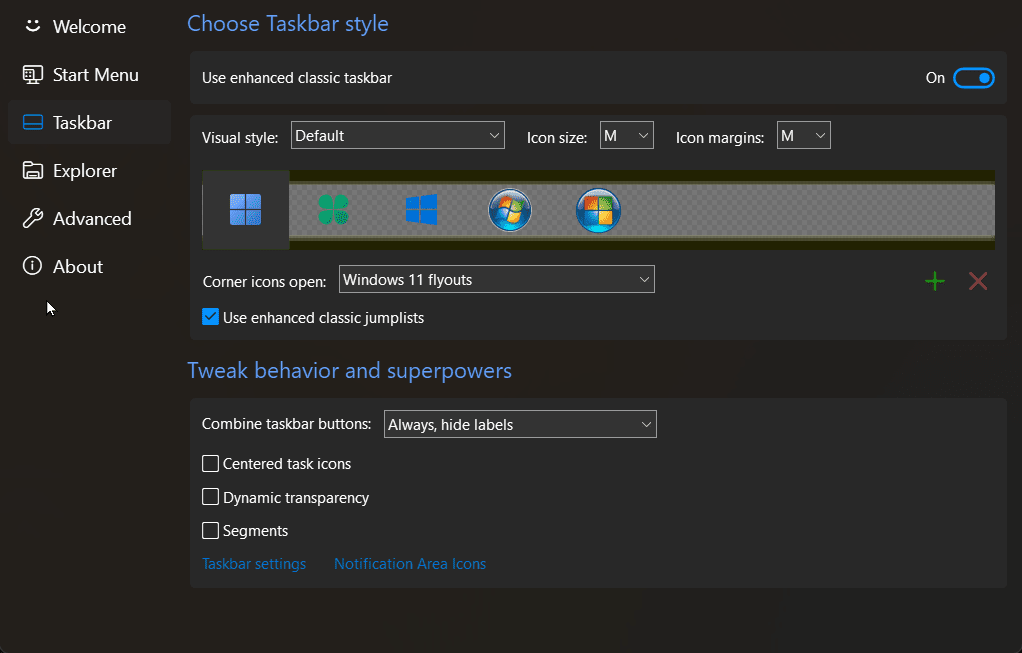
Task: Switch to the Advanced section
Action: point(92,218)
